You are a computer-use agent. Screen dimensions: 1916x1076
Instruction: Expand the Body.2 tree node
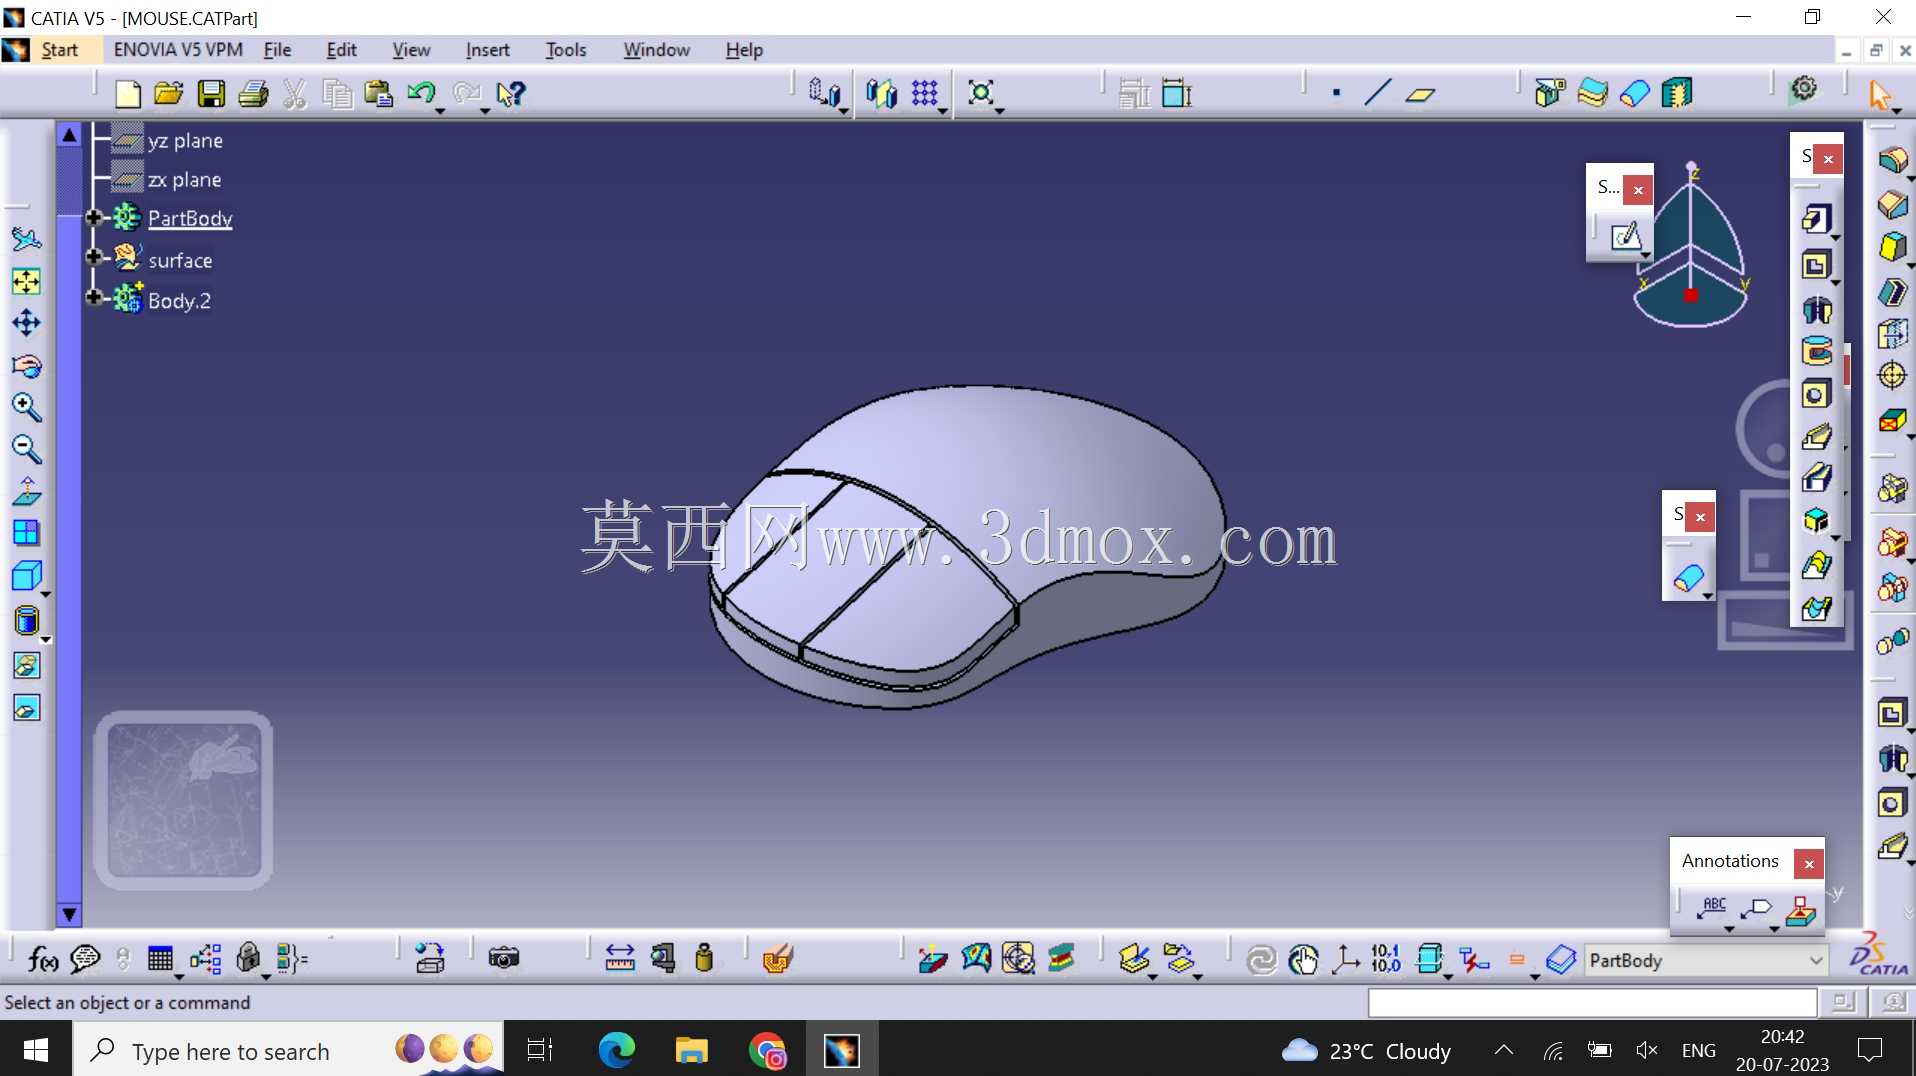pyautogui.click(x=94, y=297)
